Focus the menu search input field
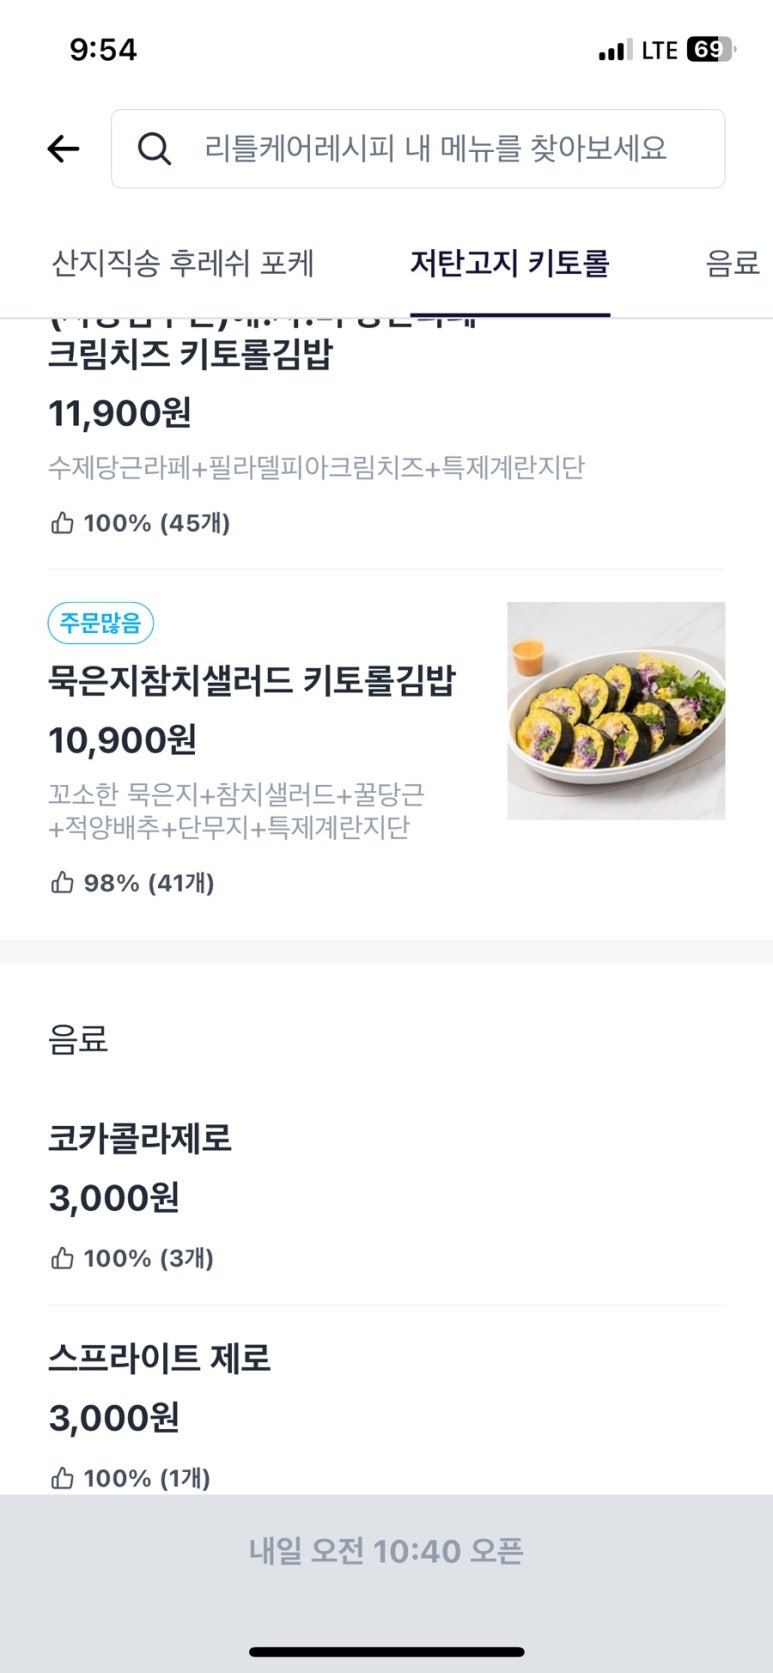 coord(435,149)
